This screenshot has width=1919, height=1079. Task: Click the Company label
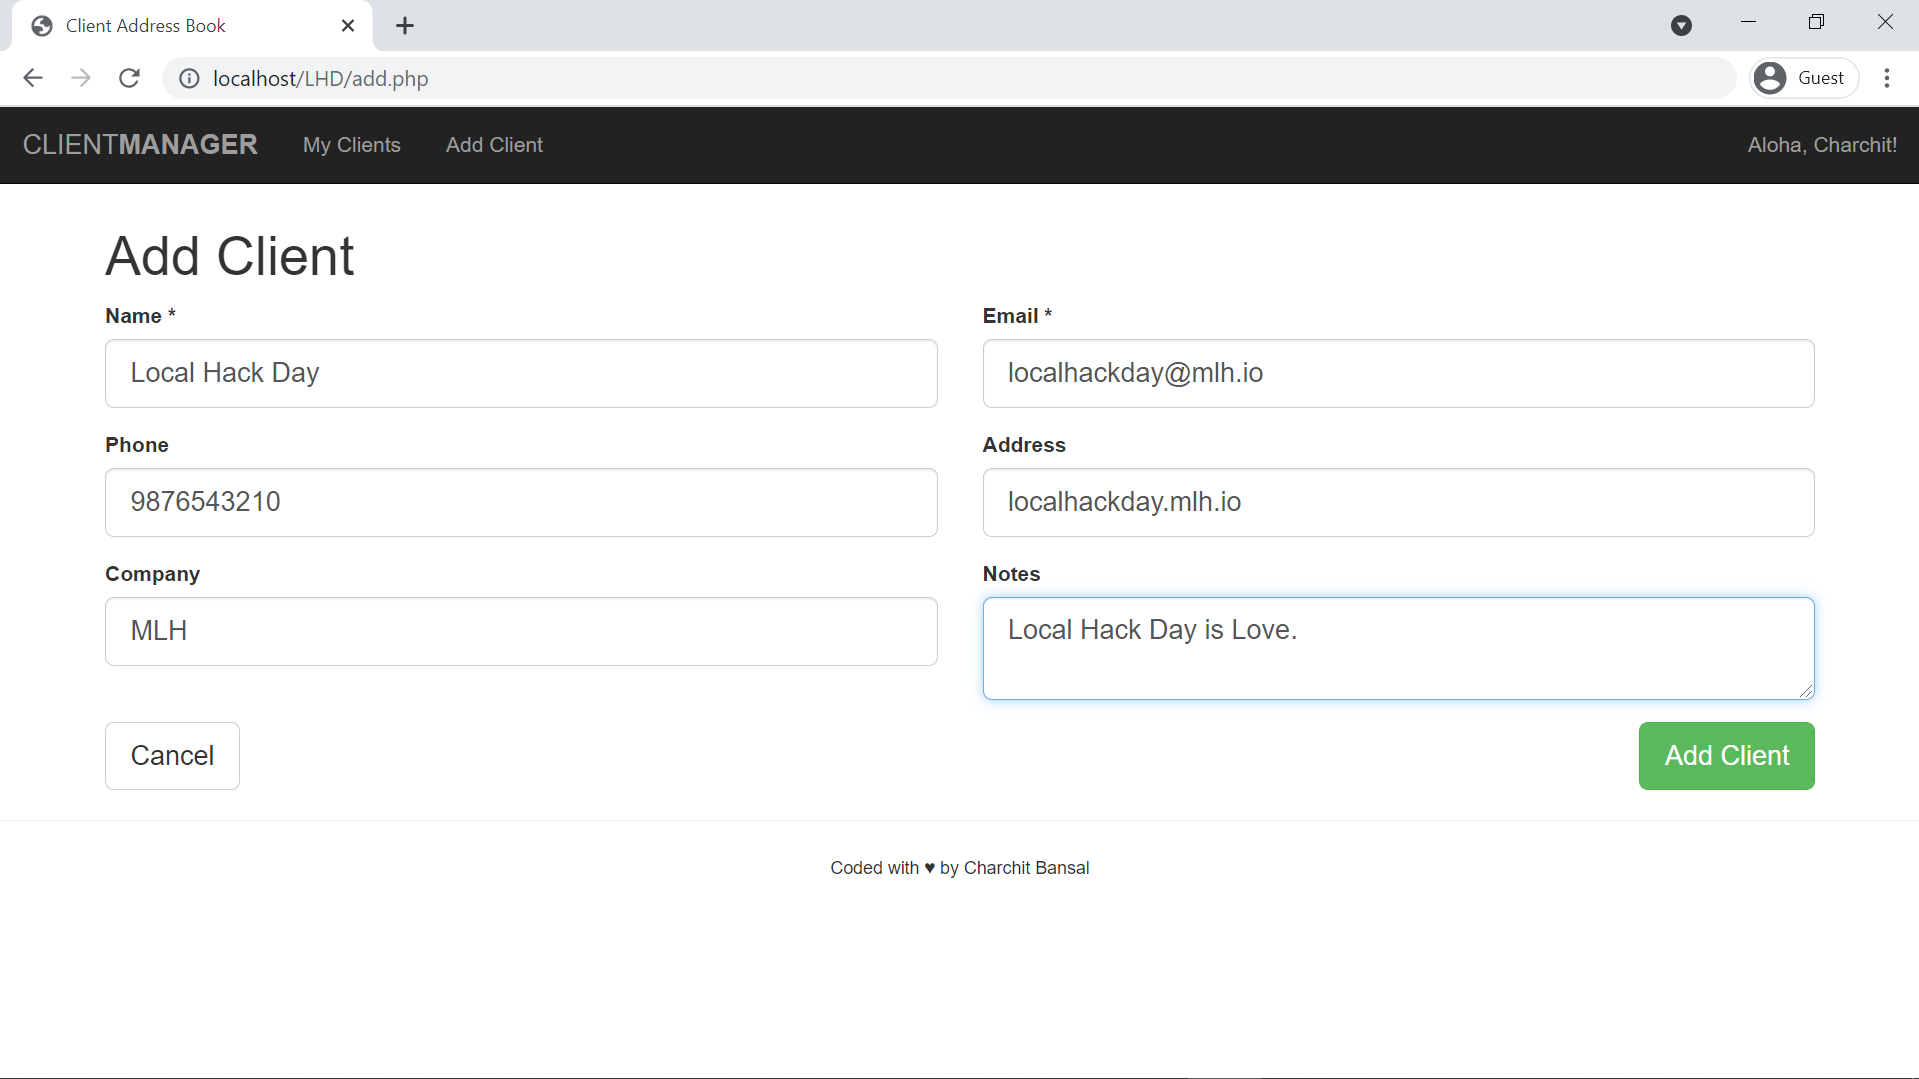click(152, 574)
